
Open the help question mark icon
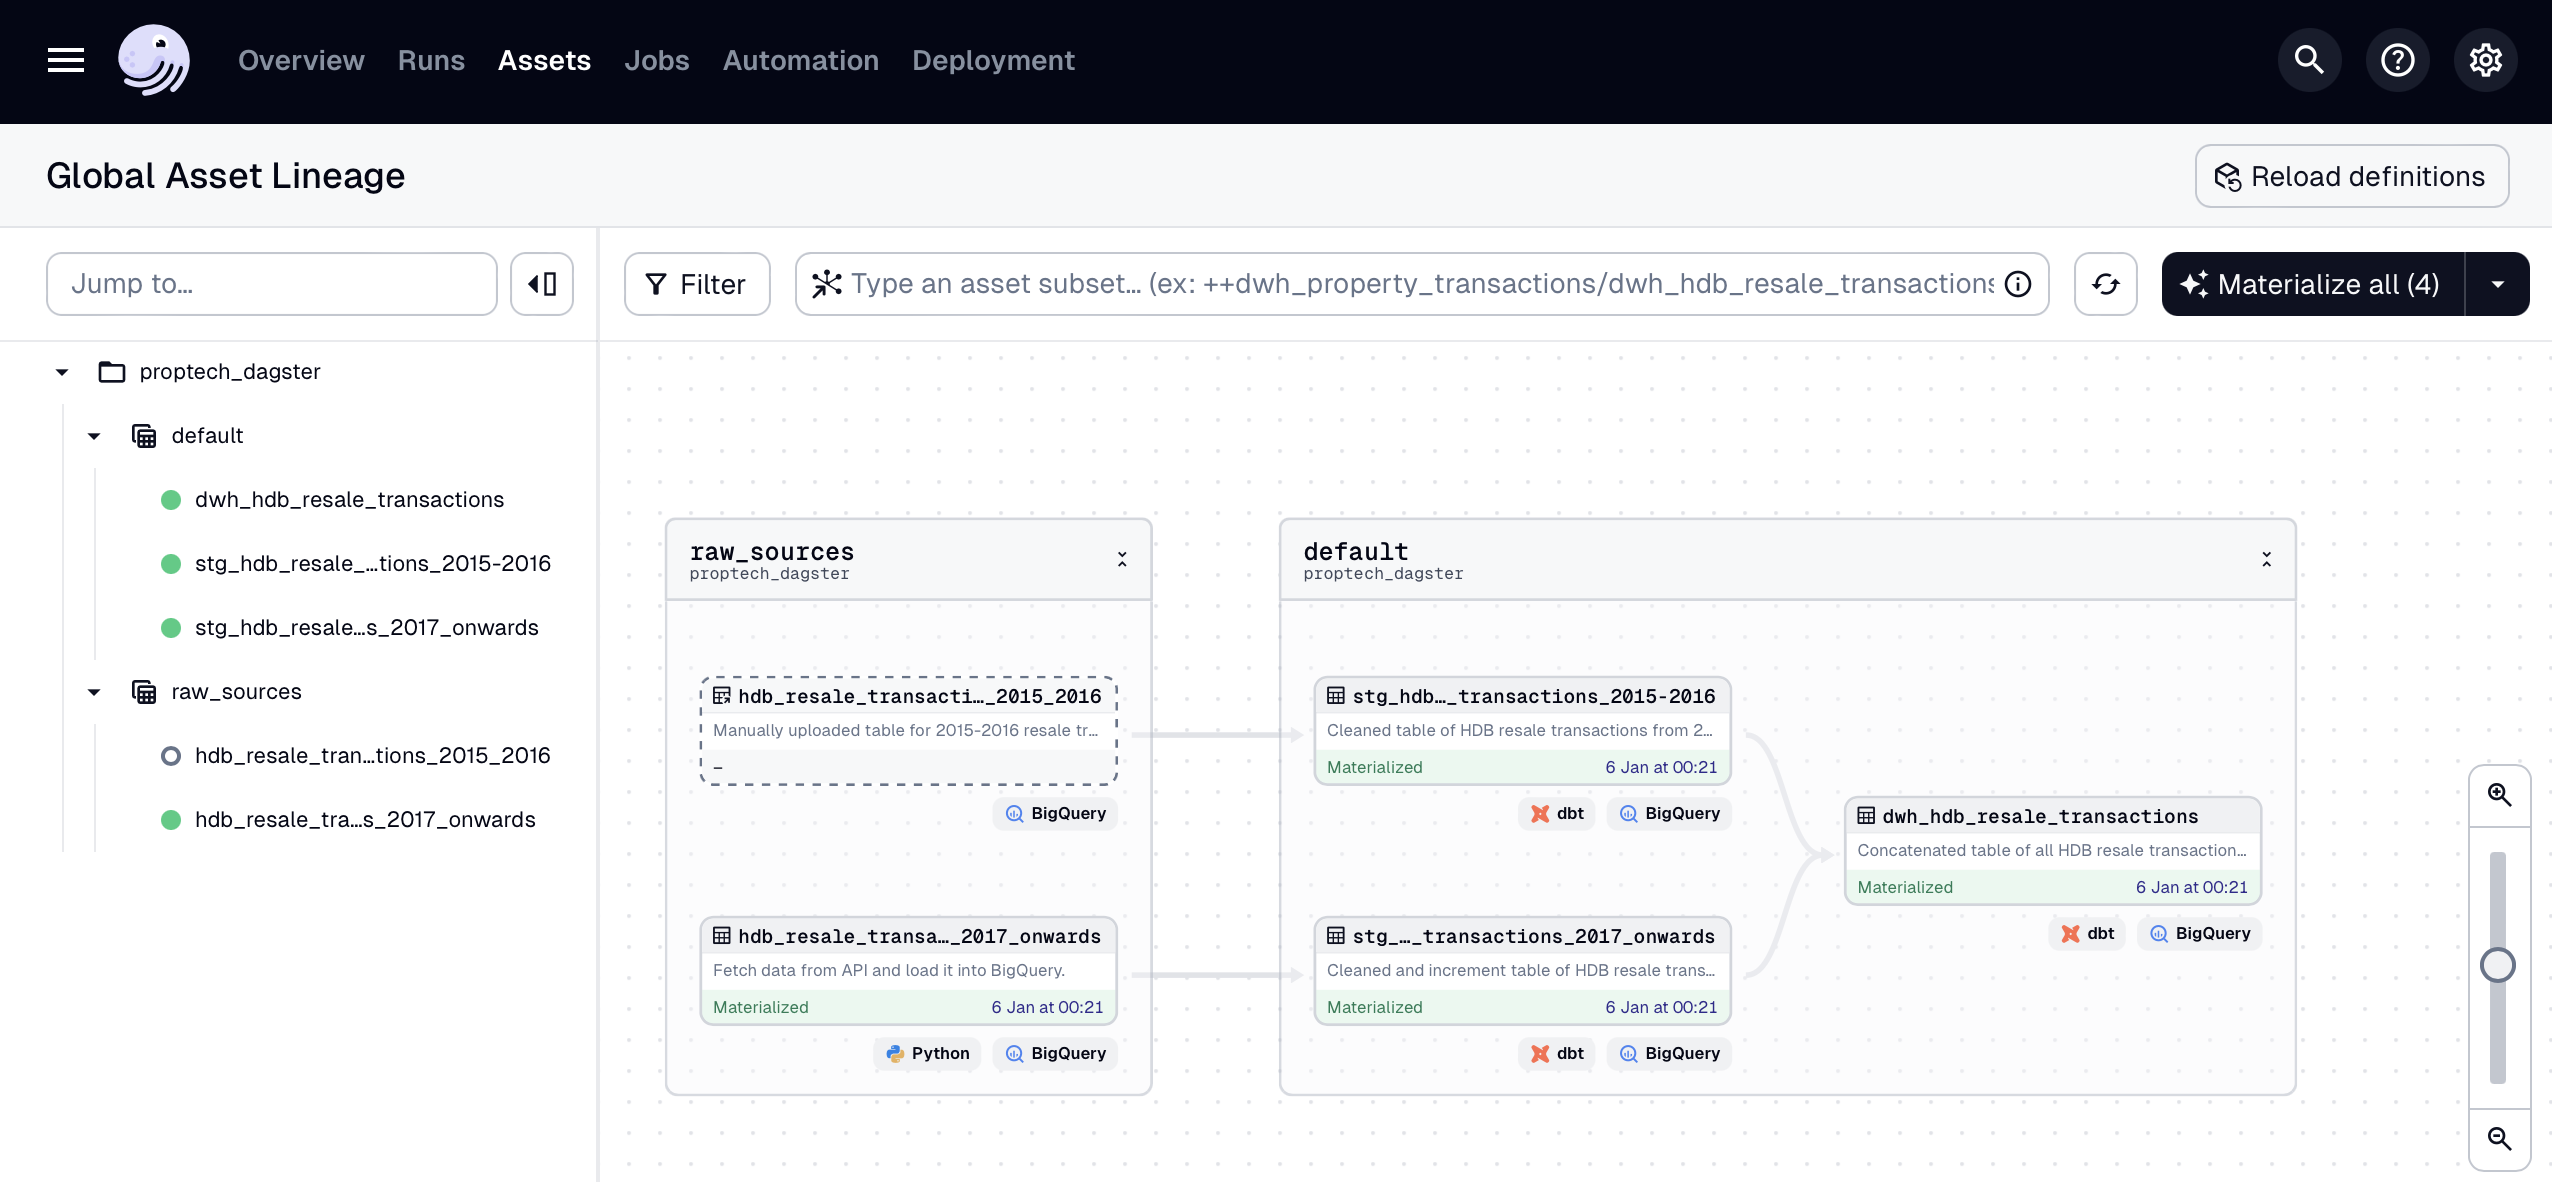(2397, 60)
